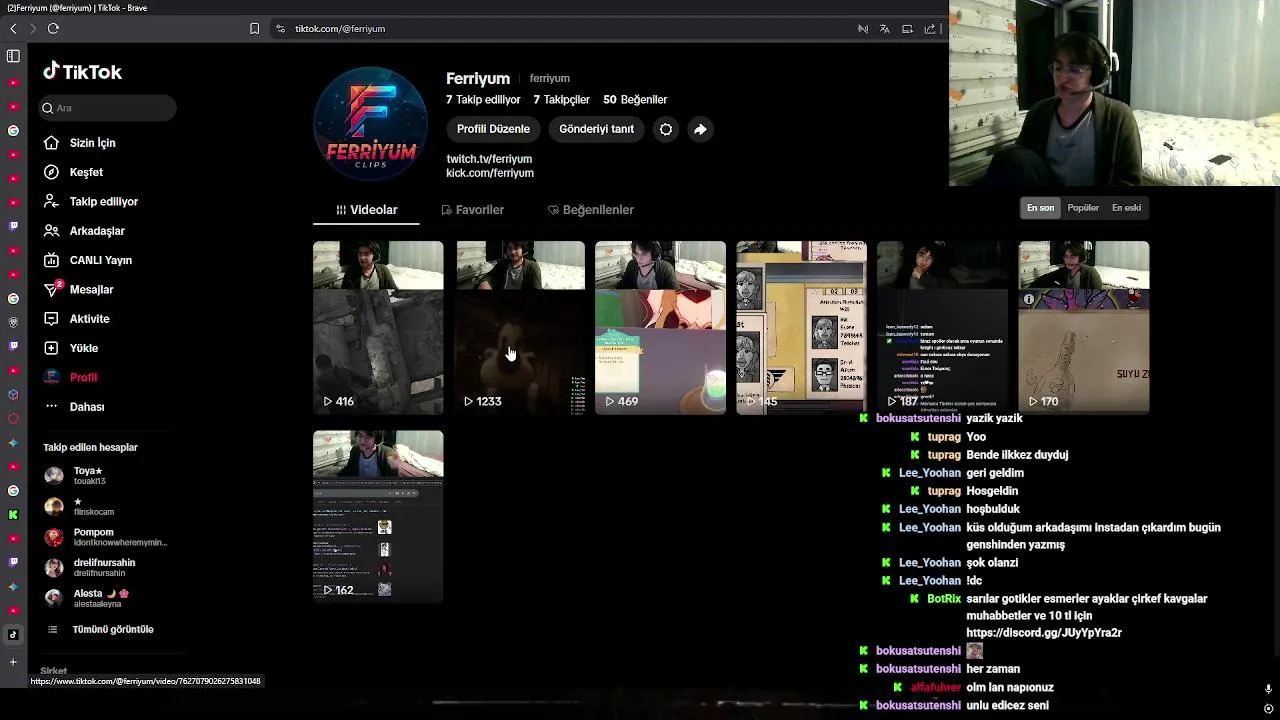Open the Beğenilenler tab
Screen dimensions: 1280x720
click(x=591, y=210)
